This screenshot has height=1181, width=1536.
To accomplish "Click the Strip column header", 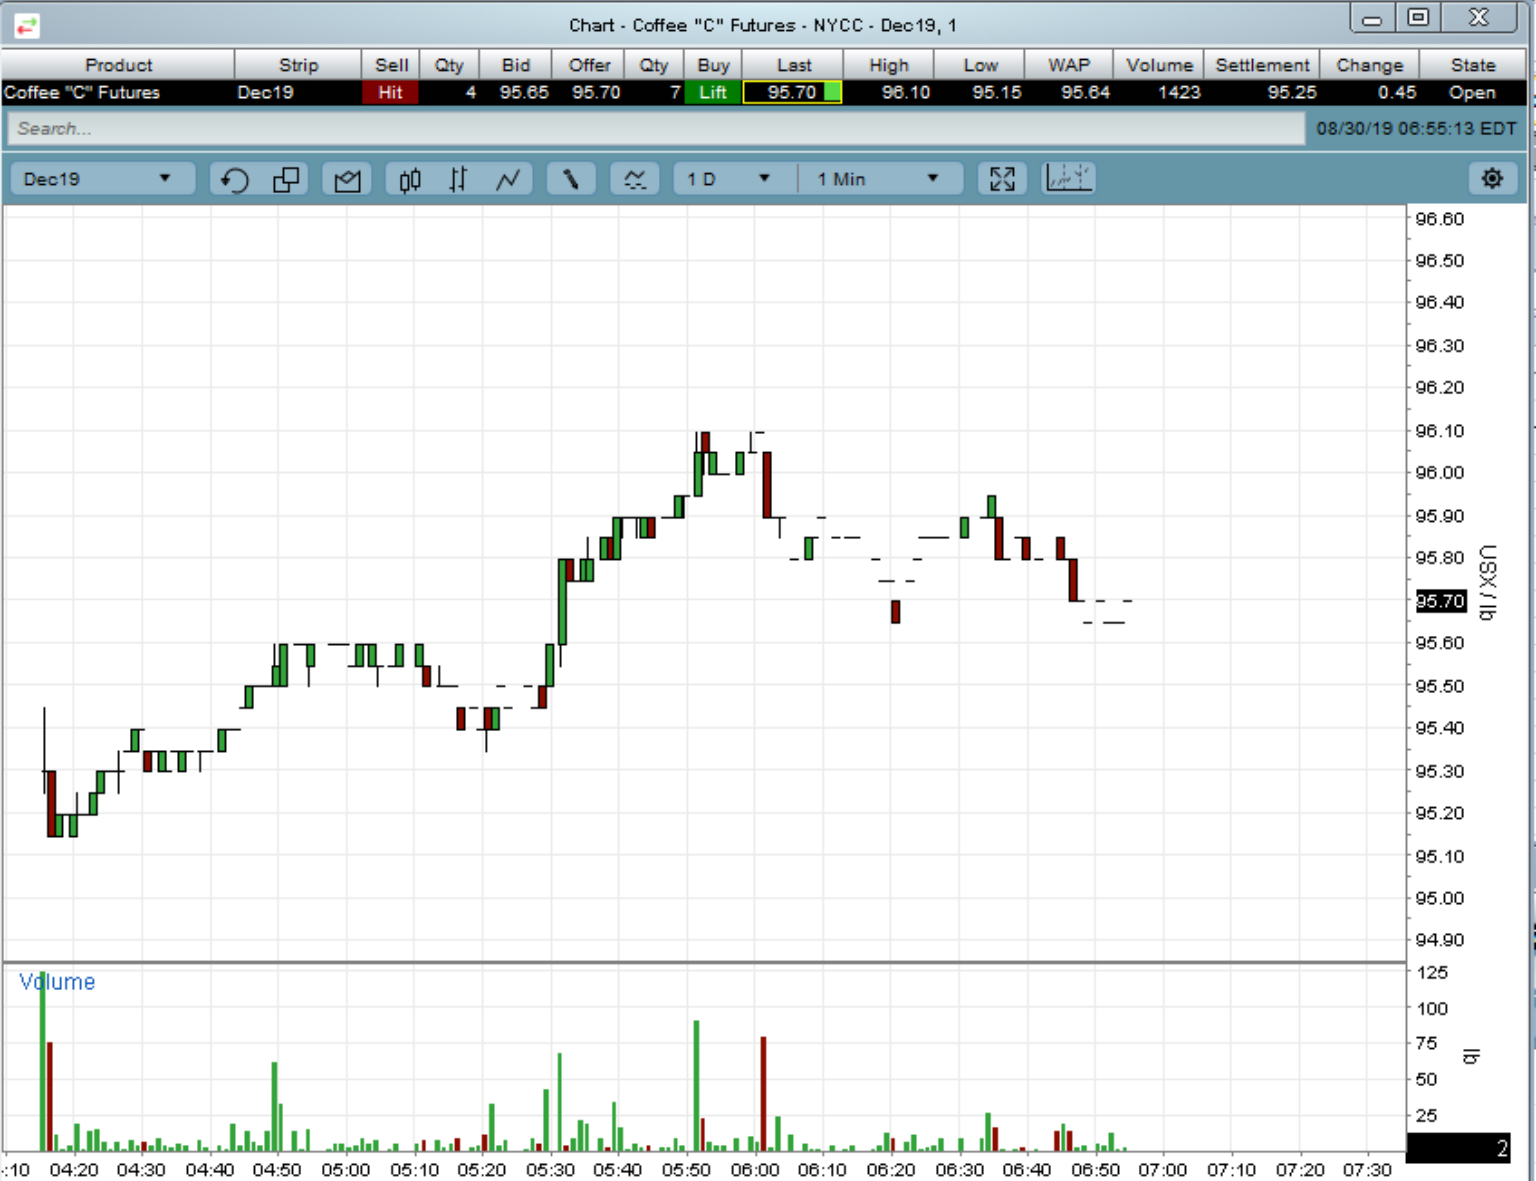I will pyautogui.click(x=298, y=65).
